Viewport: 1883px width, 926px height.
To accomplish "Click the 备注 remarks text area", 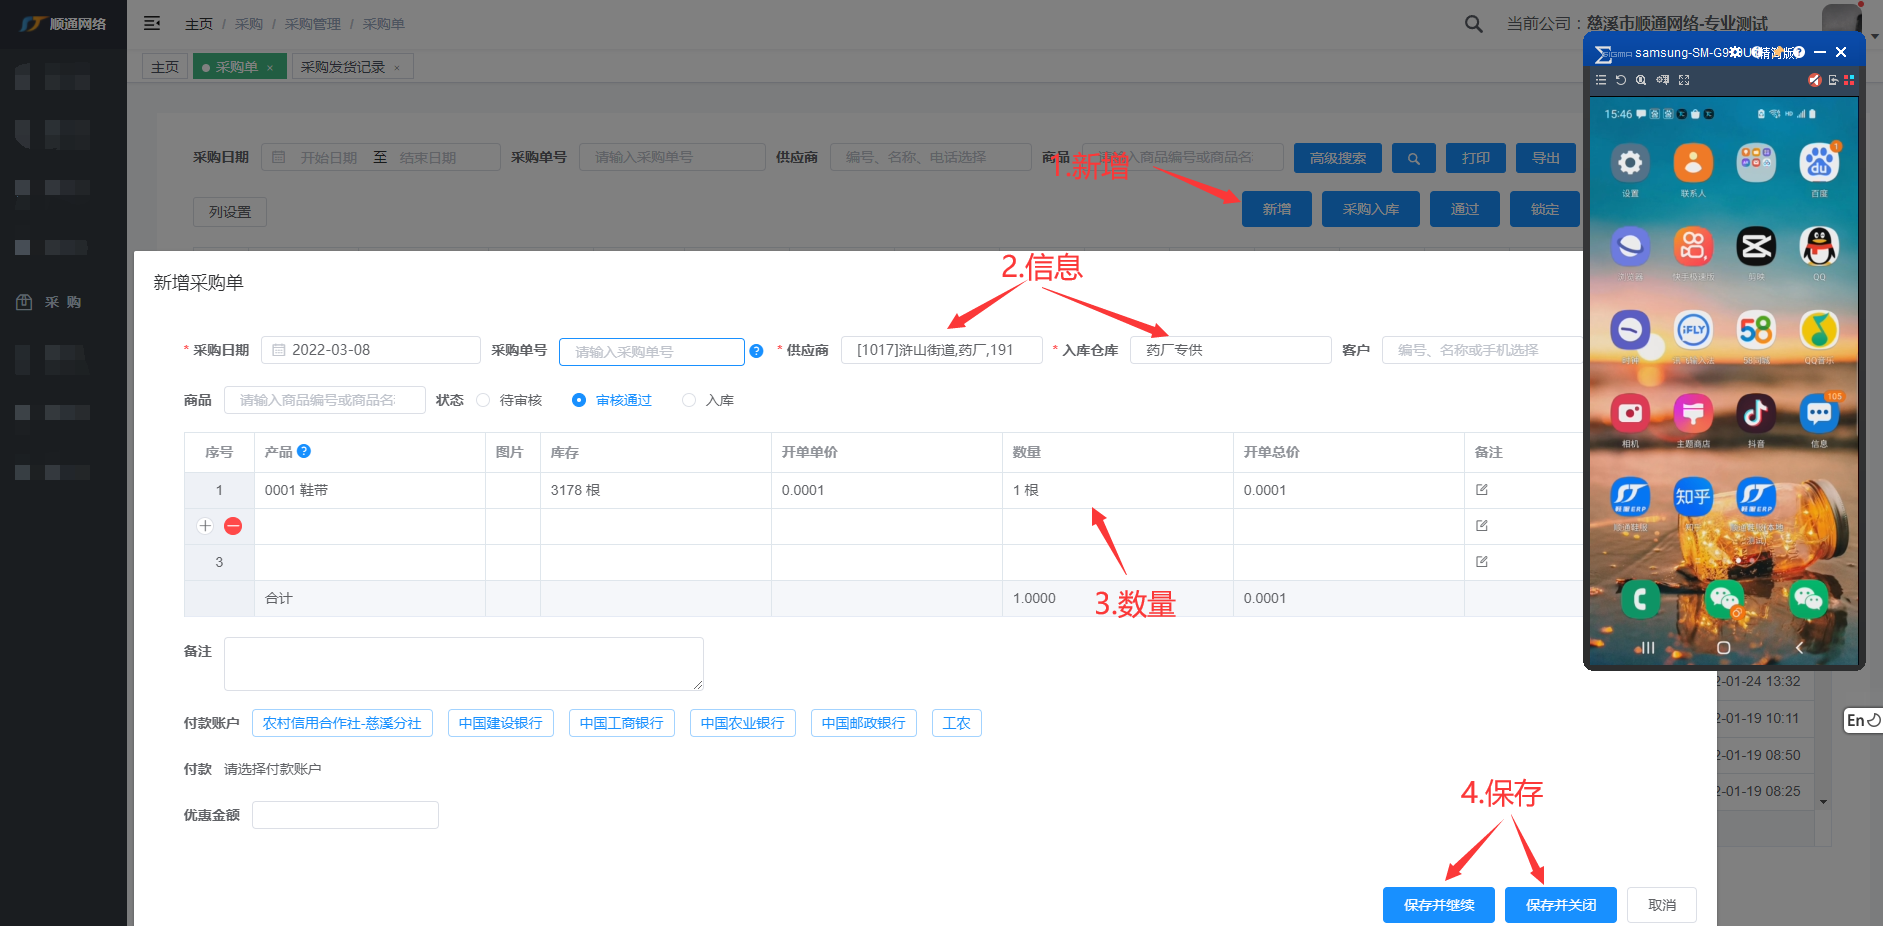I will coord(463,664).
